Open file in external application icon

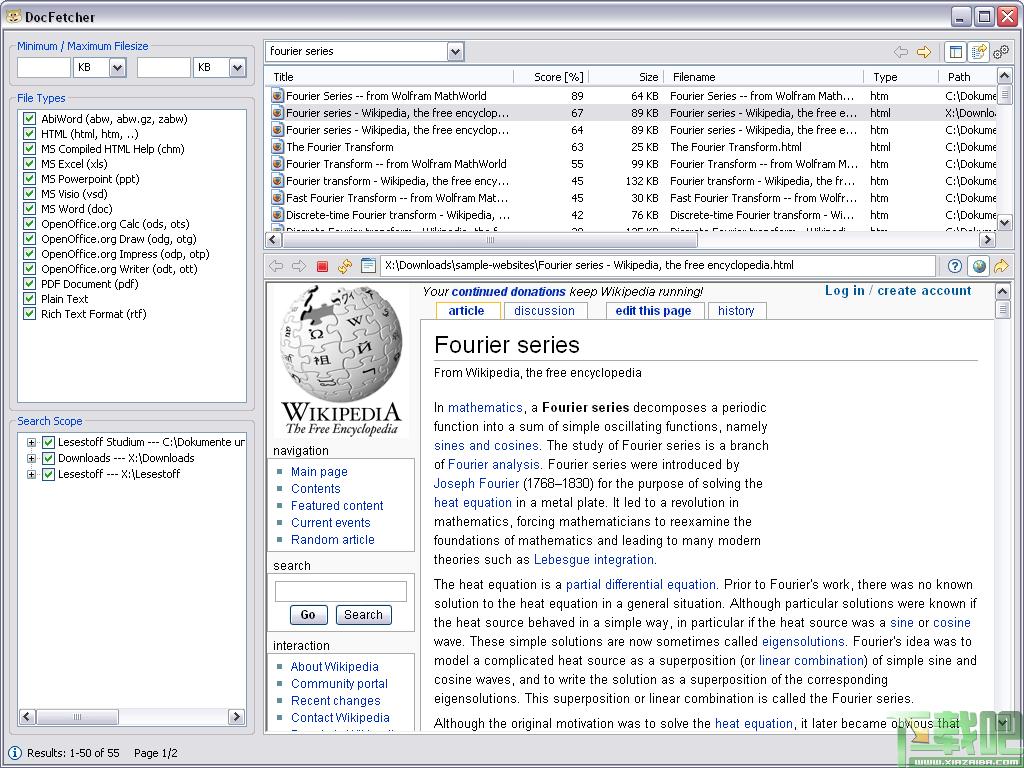[1000, 266]
